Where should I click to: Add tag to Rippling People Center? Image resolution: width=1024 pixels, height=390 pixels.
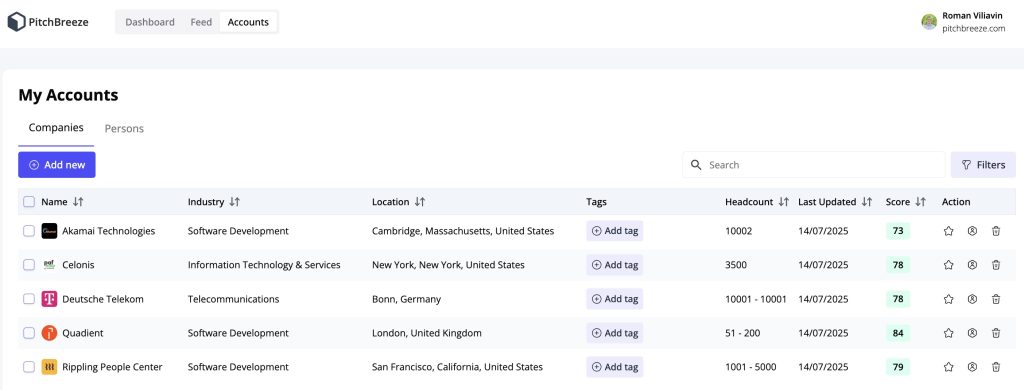click(x=615, y=366)
